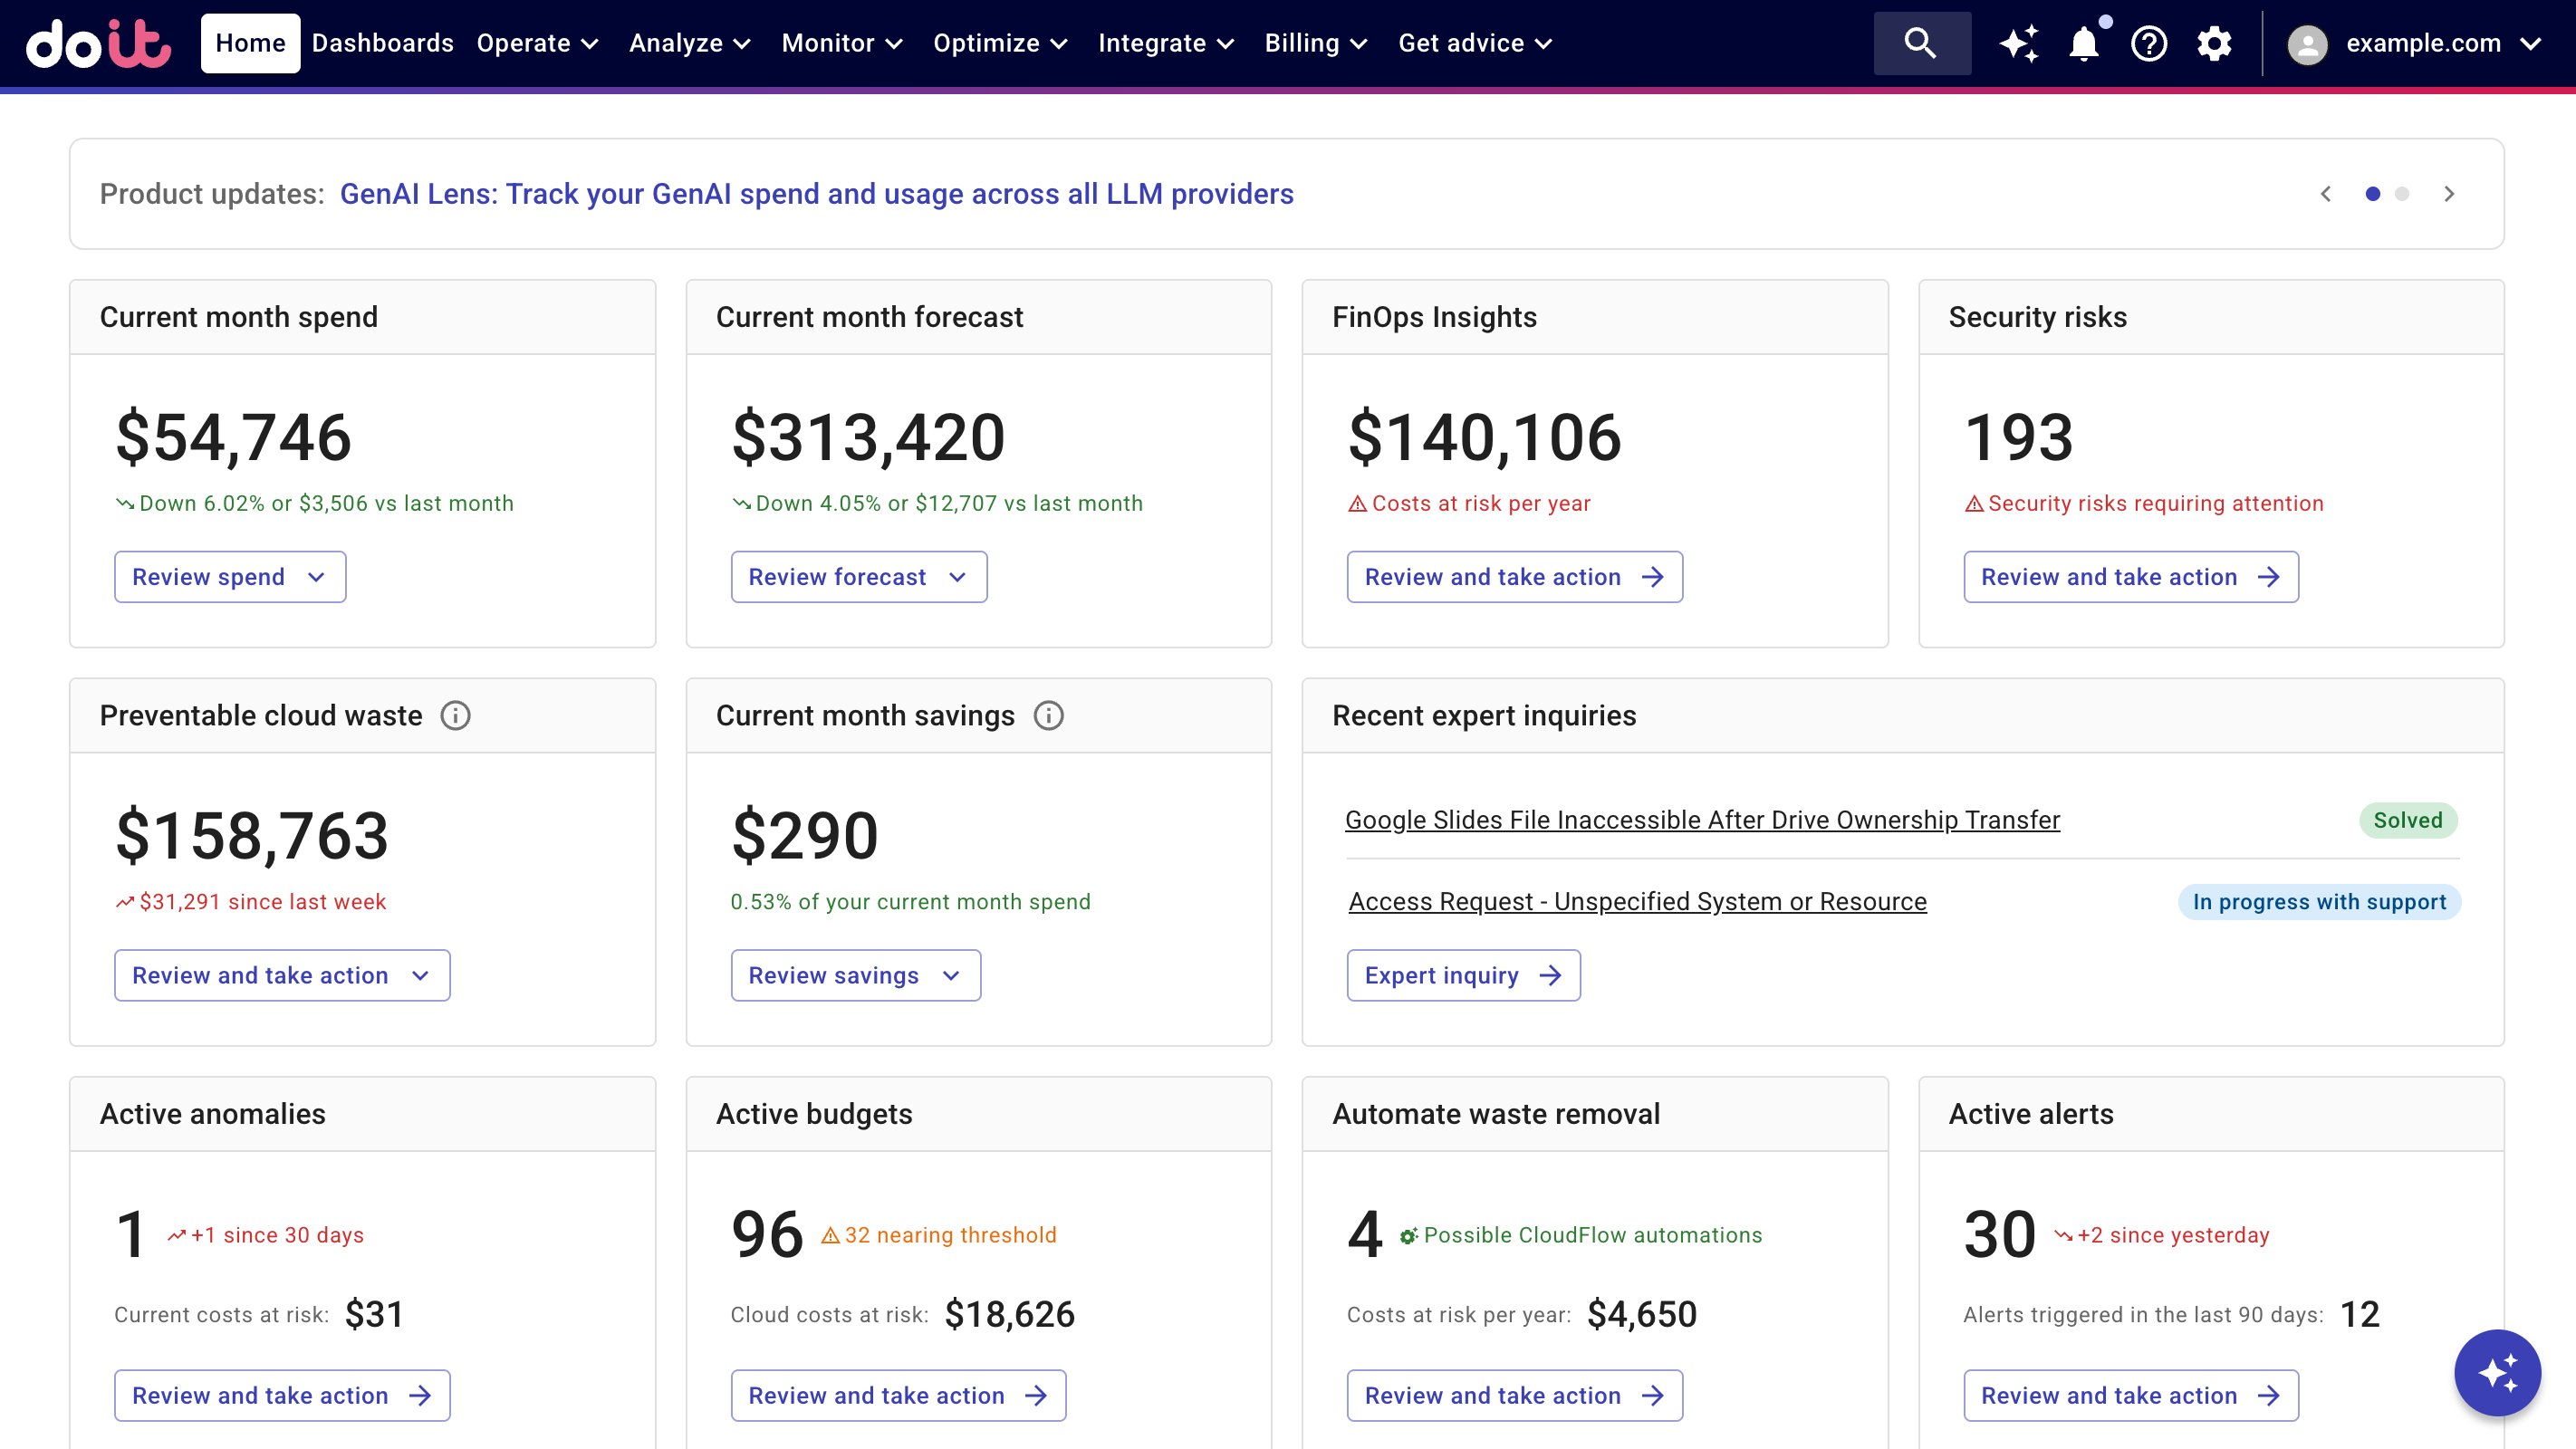Open the Optimize menu

1000,43
